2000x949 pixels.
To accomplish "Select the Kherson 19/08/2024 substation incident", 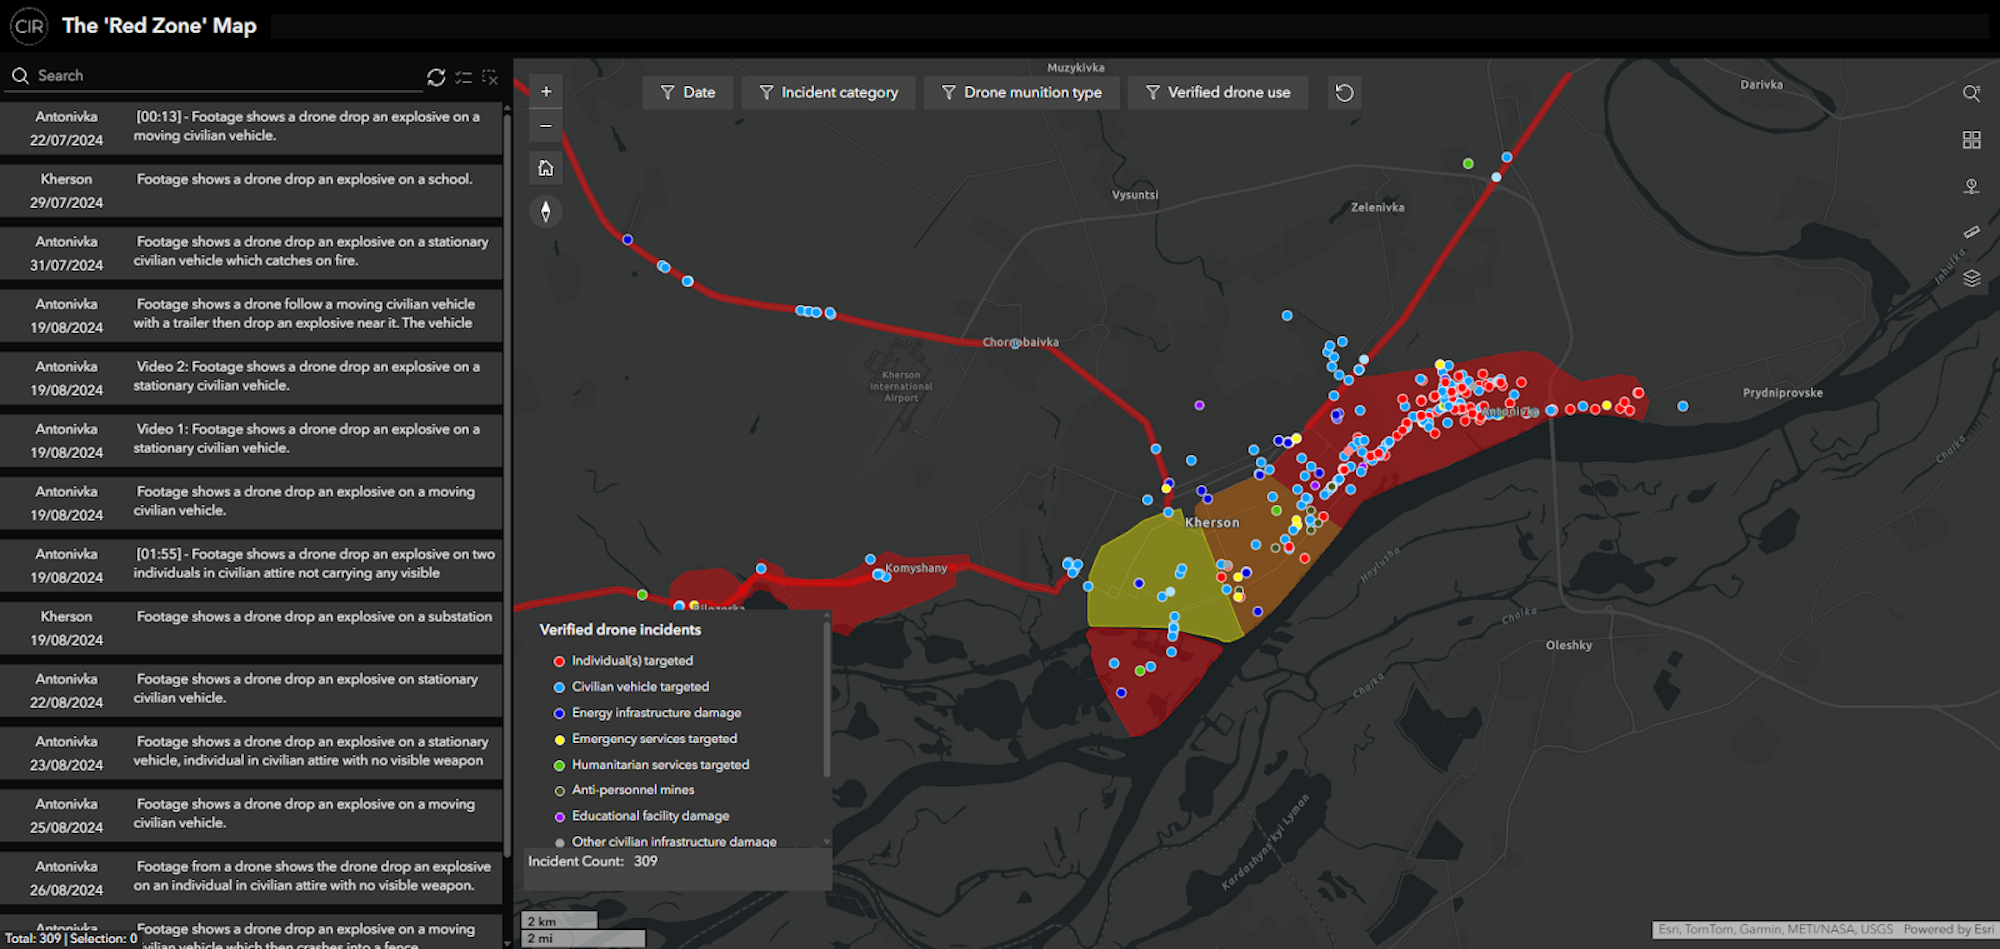I will point(251,628).
